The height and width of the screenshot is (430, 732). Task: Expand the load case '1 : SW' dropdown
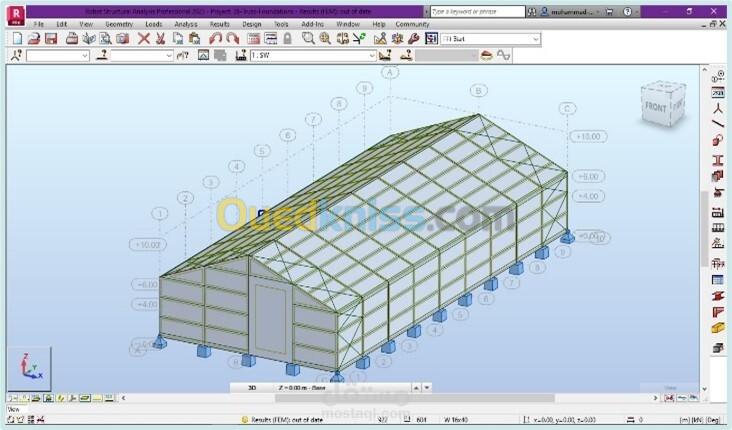(x=371, y=56)
